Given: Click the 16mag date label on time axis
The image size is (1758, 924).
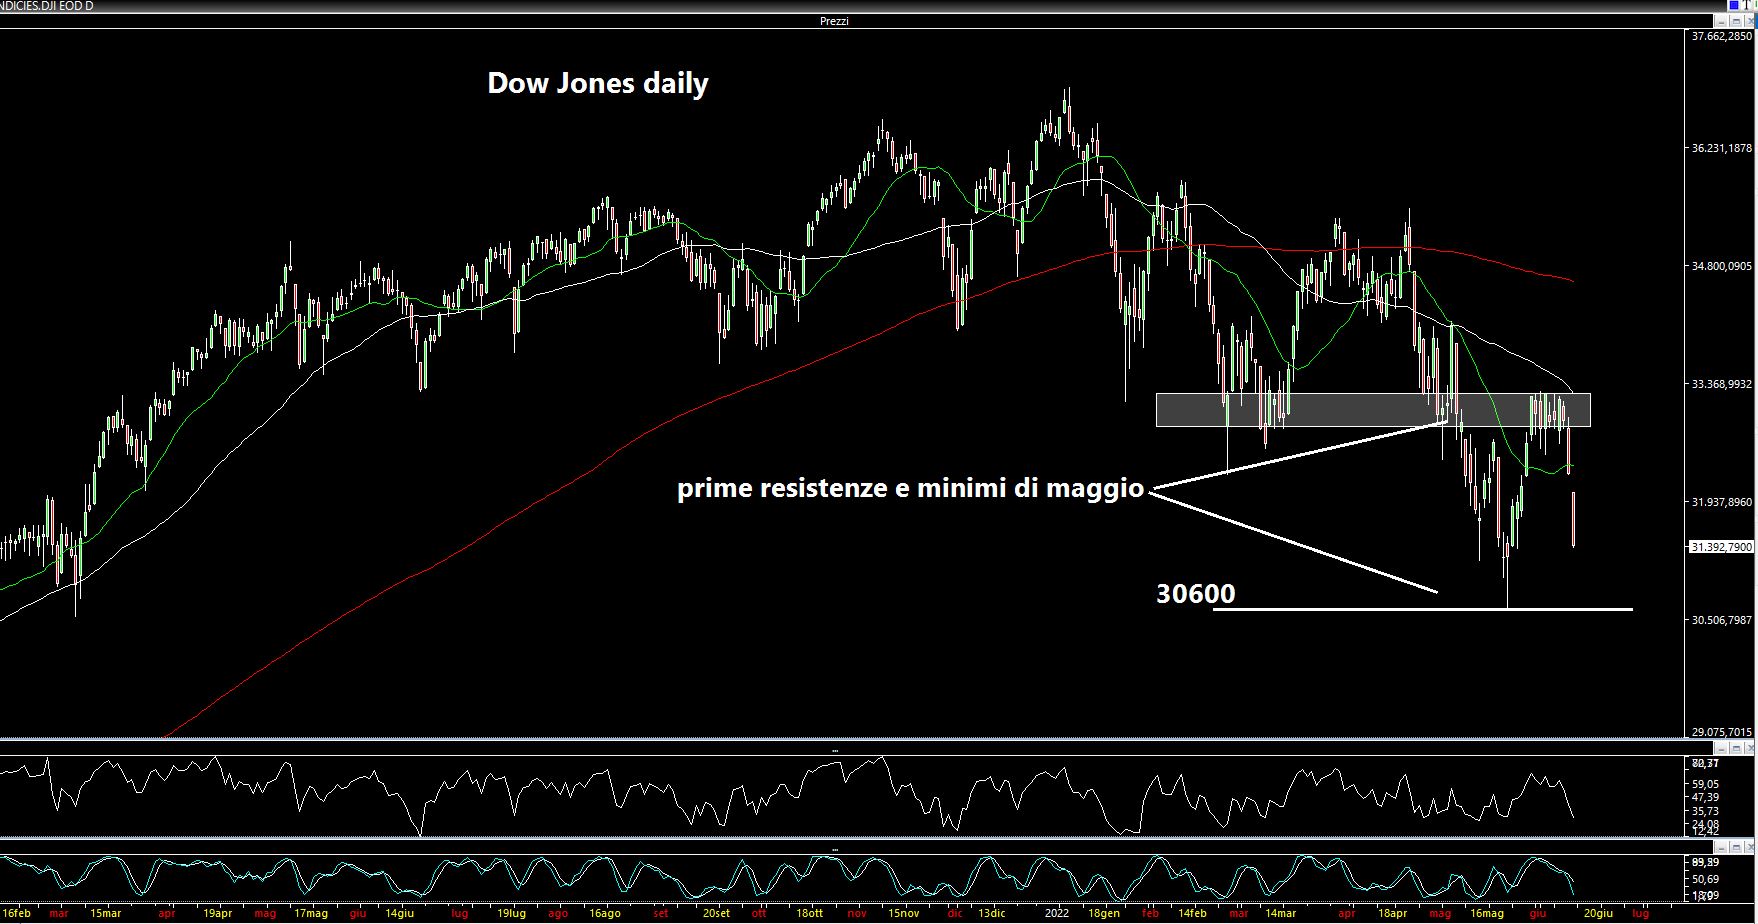Looking at the screenshot, I should [x=1487, y=913].
